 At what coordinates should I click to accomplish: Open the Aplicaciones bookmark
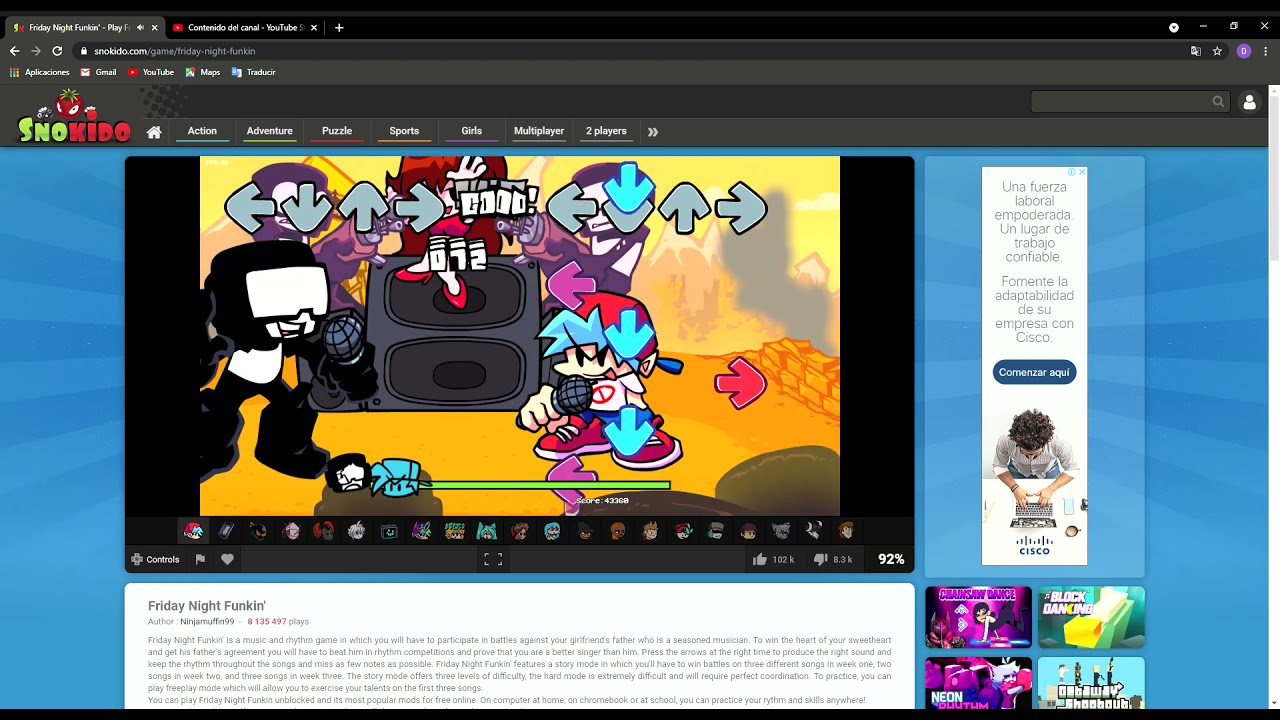click(x=39, y=72)
